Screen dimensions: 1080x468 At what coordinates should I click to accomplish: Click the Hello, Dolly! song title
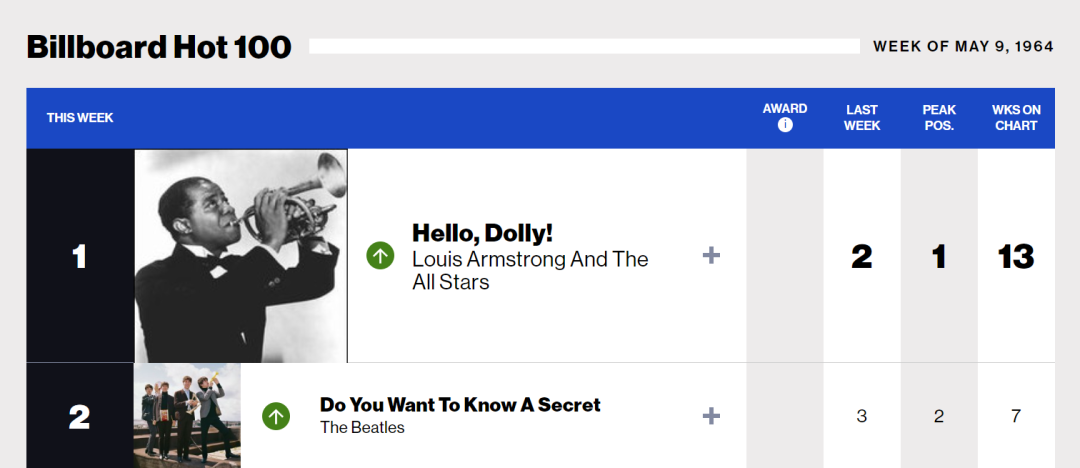click(x=482, y=233)
